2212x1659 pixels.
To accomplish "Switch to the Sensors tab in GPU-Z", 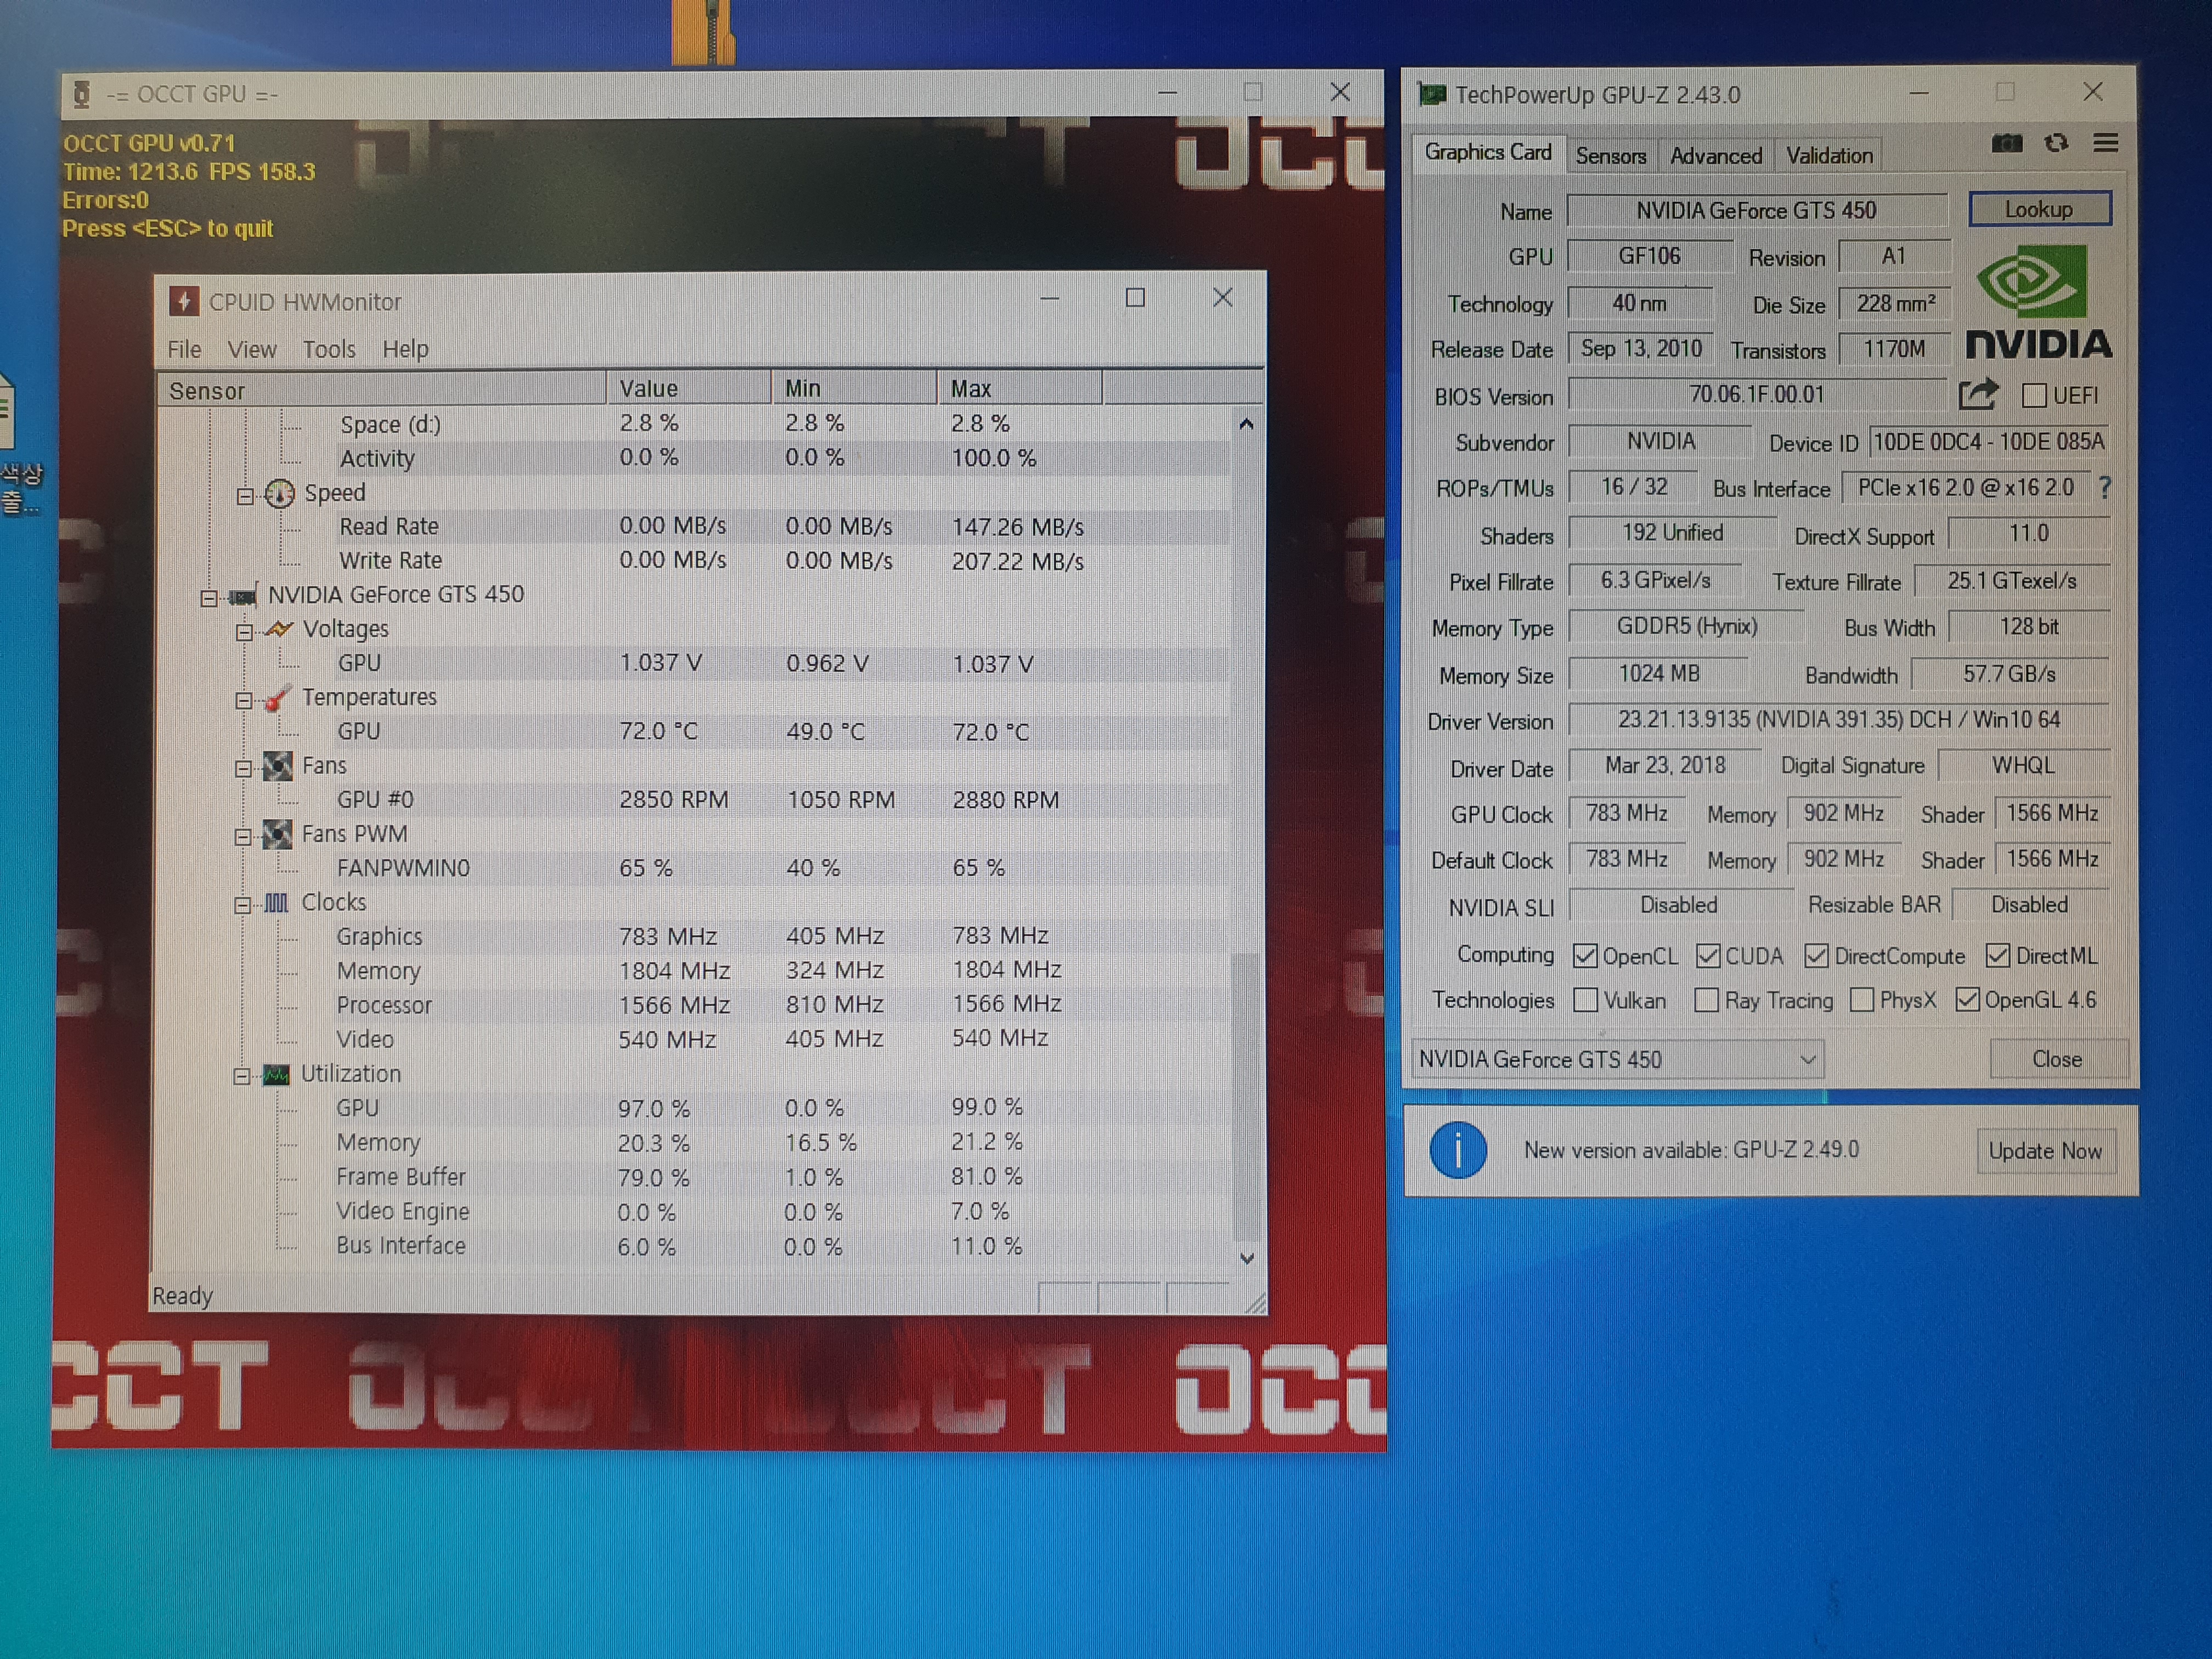I will (x=1610, y=156).
